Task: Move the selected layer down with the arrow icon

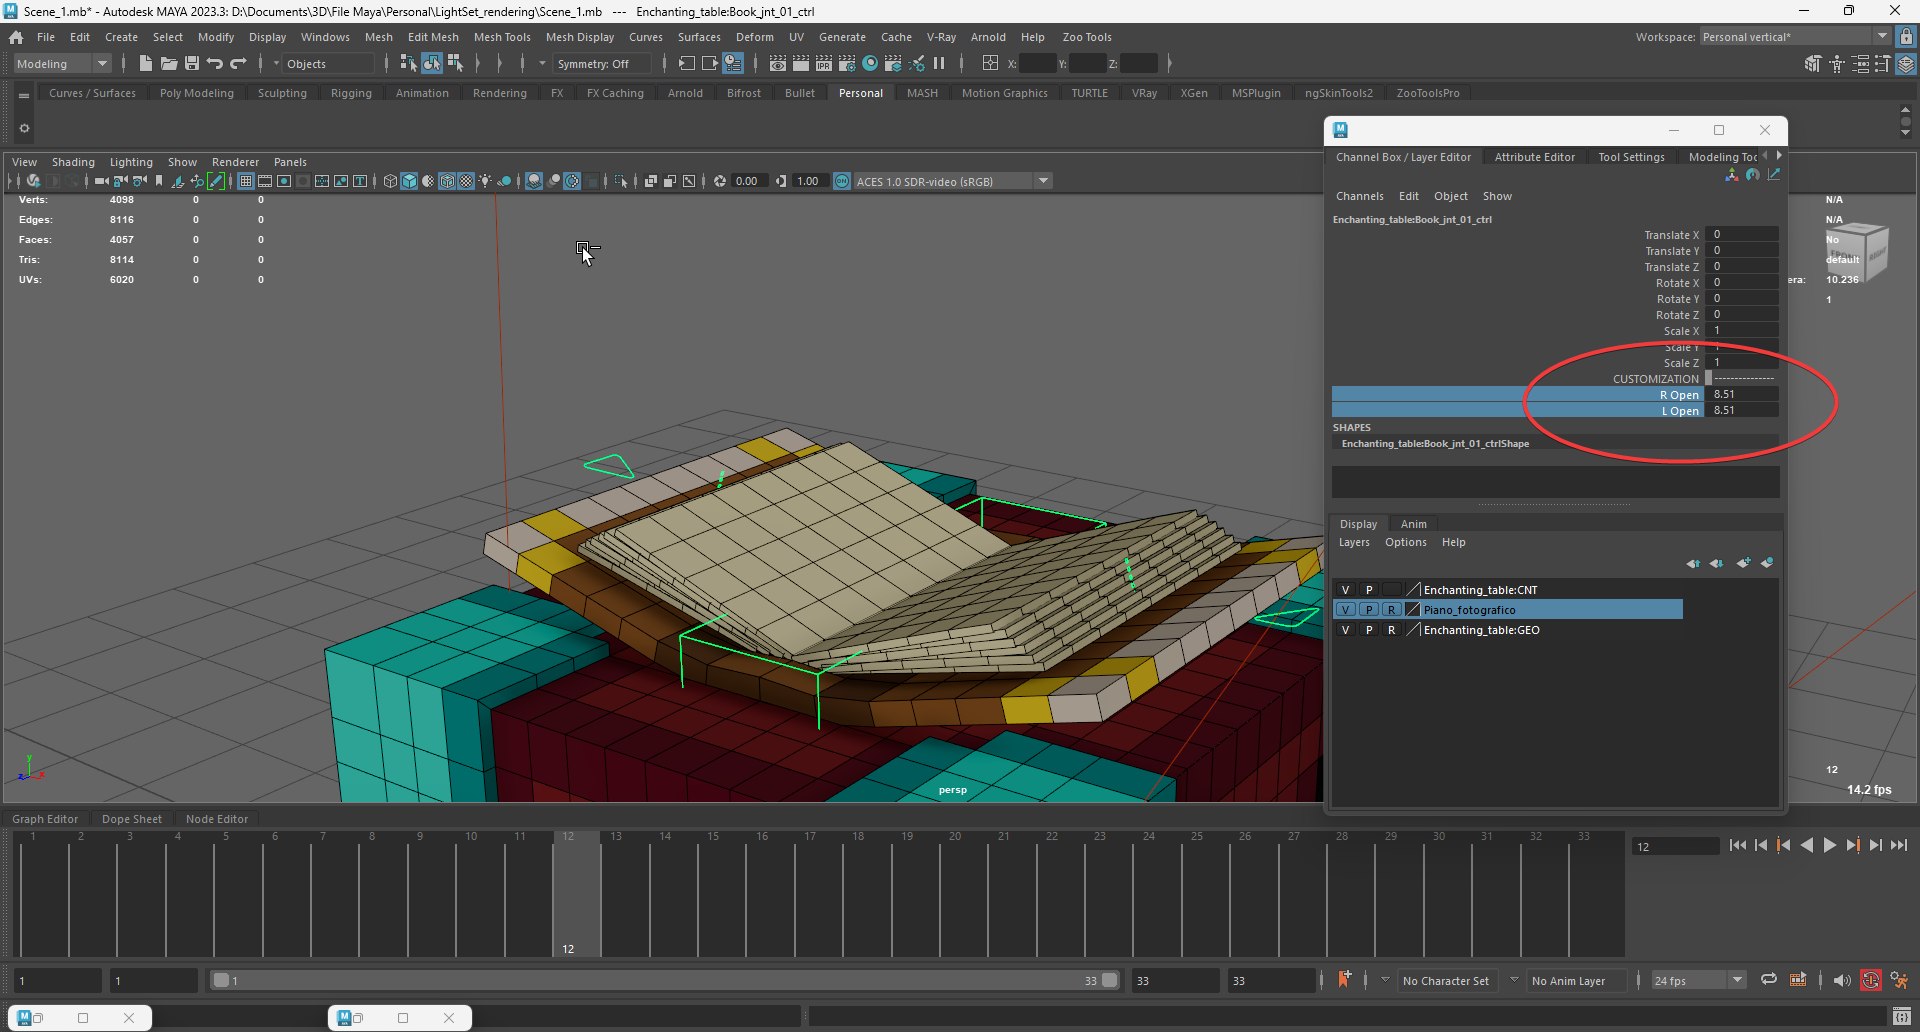Action: (x=1717, y=563)
